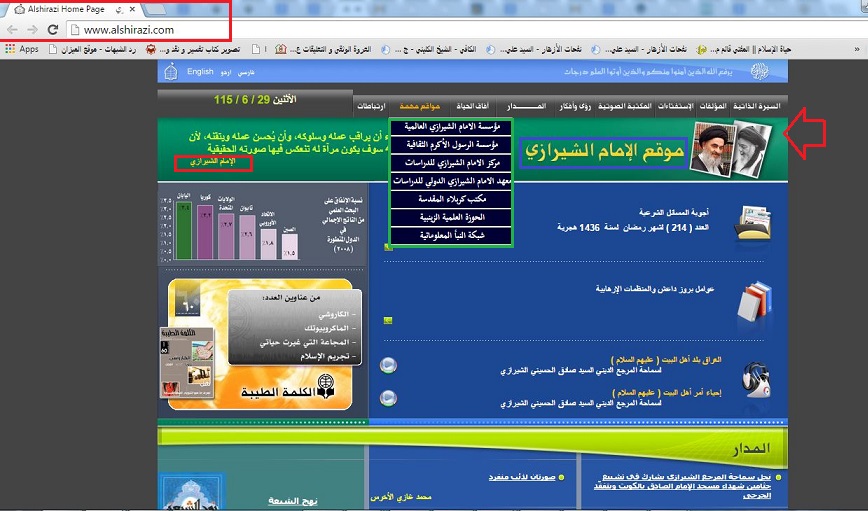Open the الإستفتاءات menu
The width and height of the screenshot is (868, 511).
pos(675,106)
